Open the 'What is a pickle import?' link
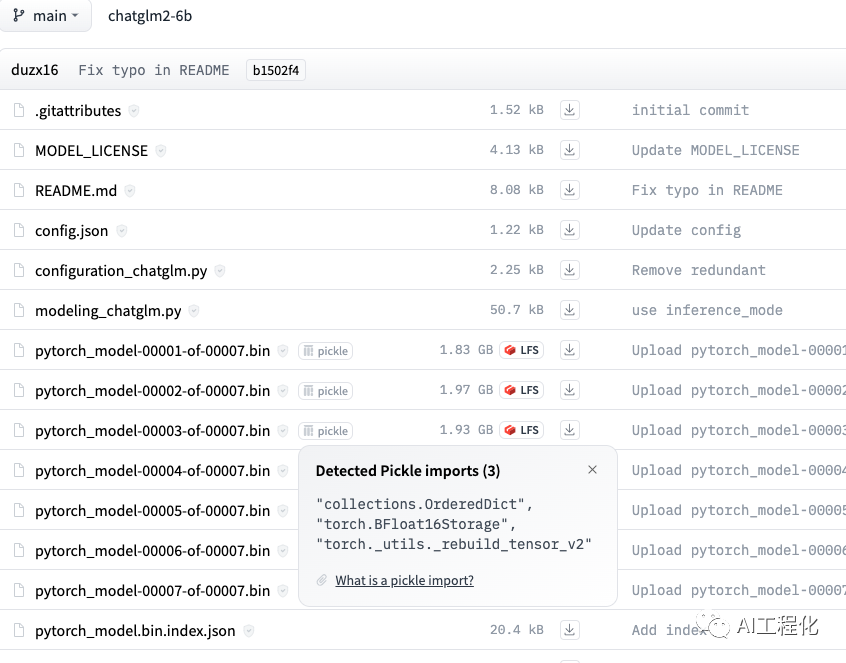Image resolution: width=846 pixels, height=663 pixels. [x=404, y=580]
